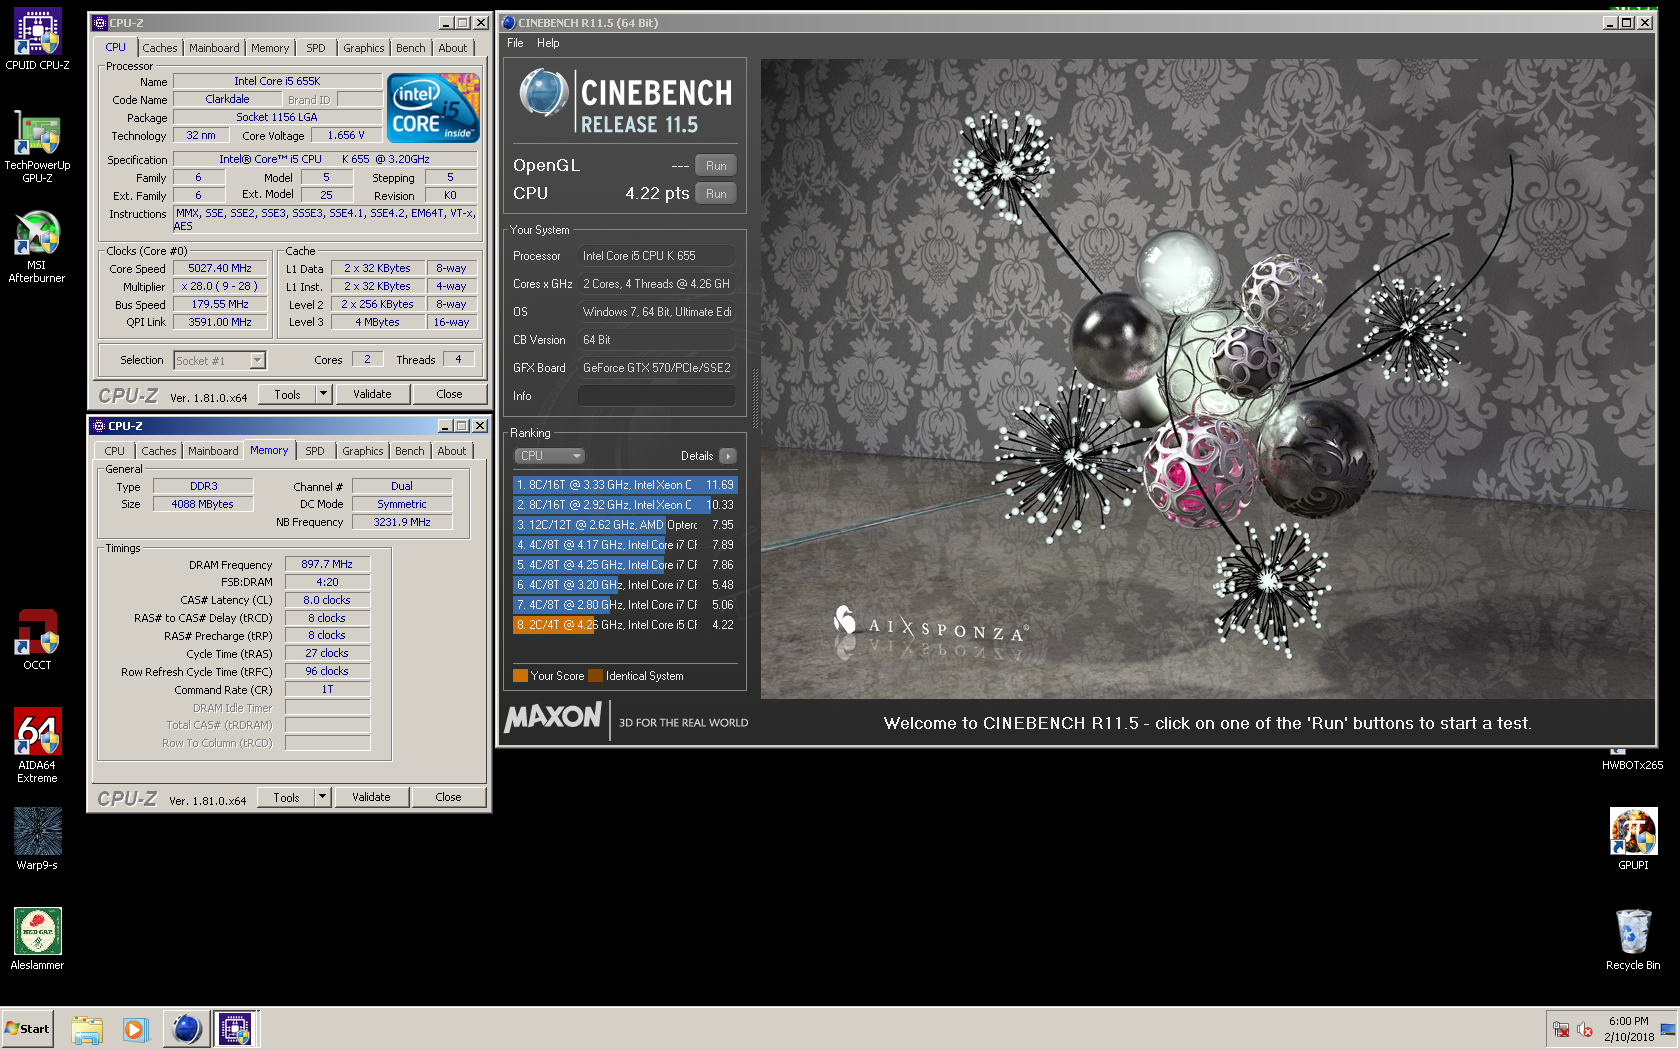Click top CPU-Z window title icon
The width and height of the screenshot is (1680, 1050).
point(99,23)
